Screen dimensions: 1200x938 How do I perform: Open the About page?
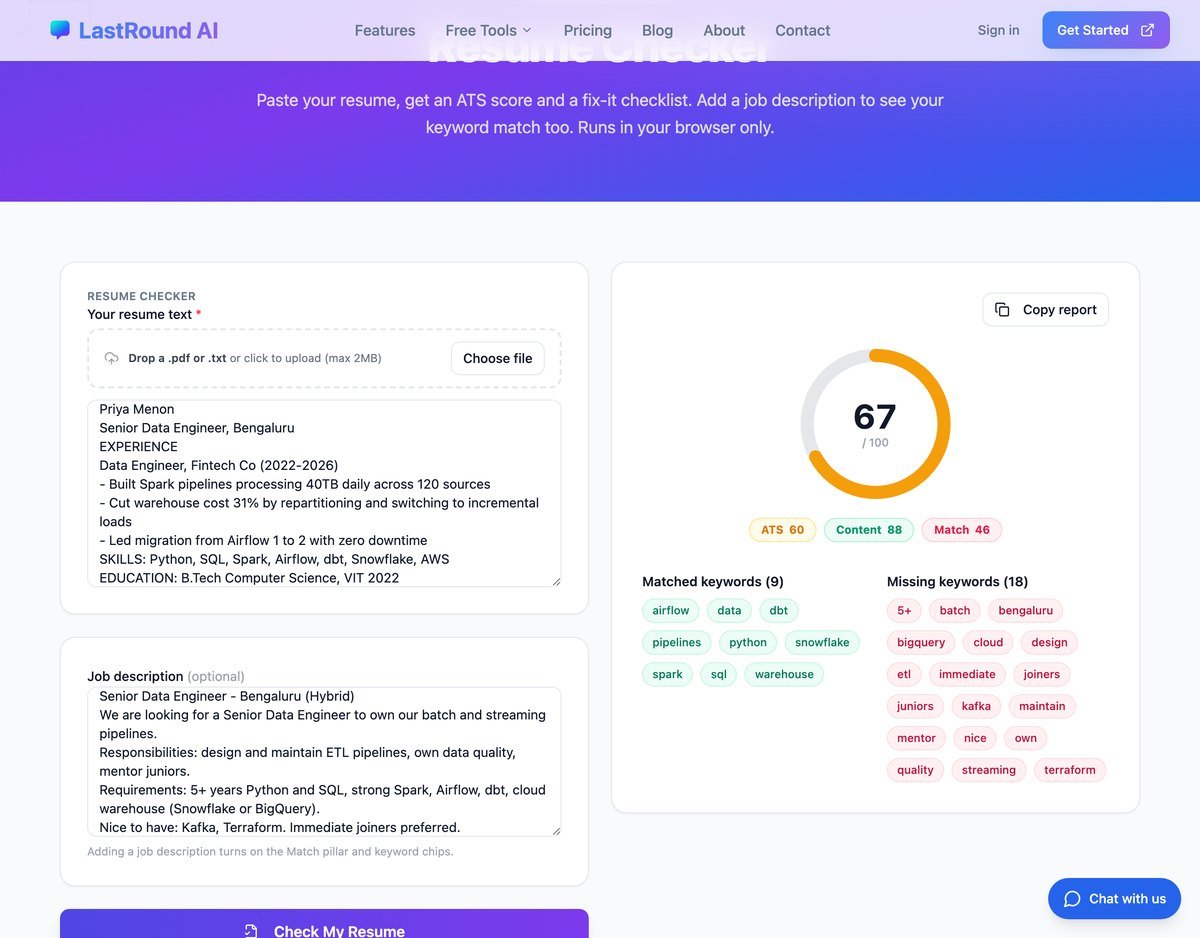click(724, 30)
